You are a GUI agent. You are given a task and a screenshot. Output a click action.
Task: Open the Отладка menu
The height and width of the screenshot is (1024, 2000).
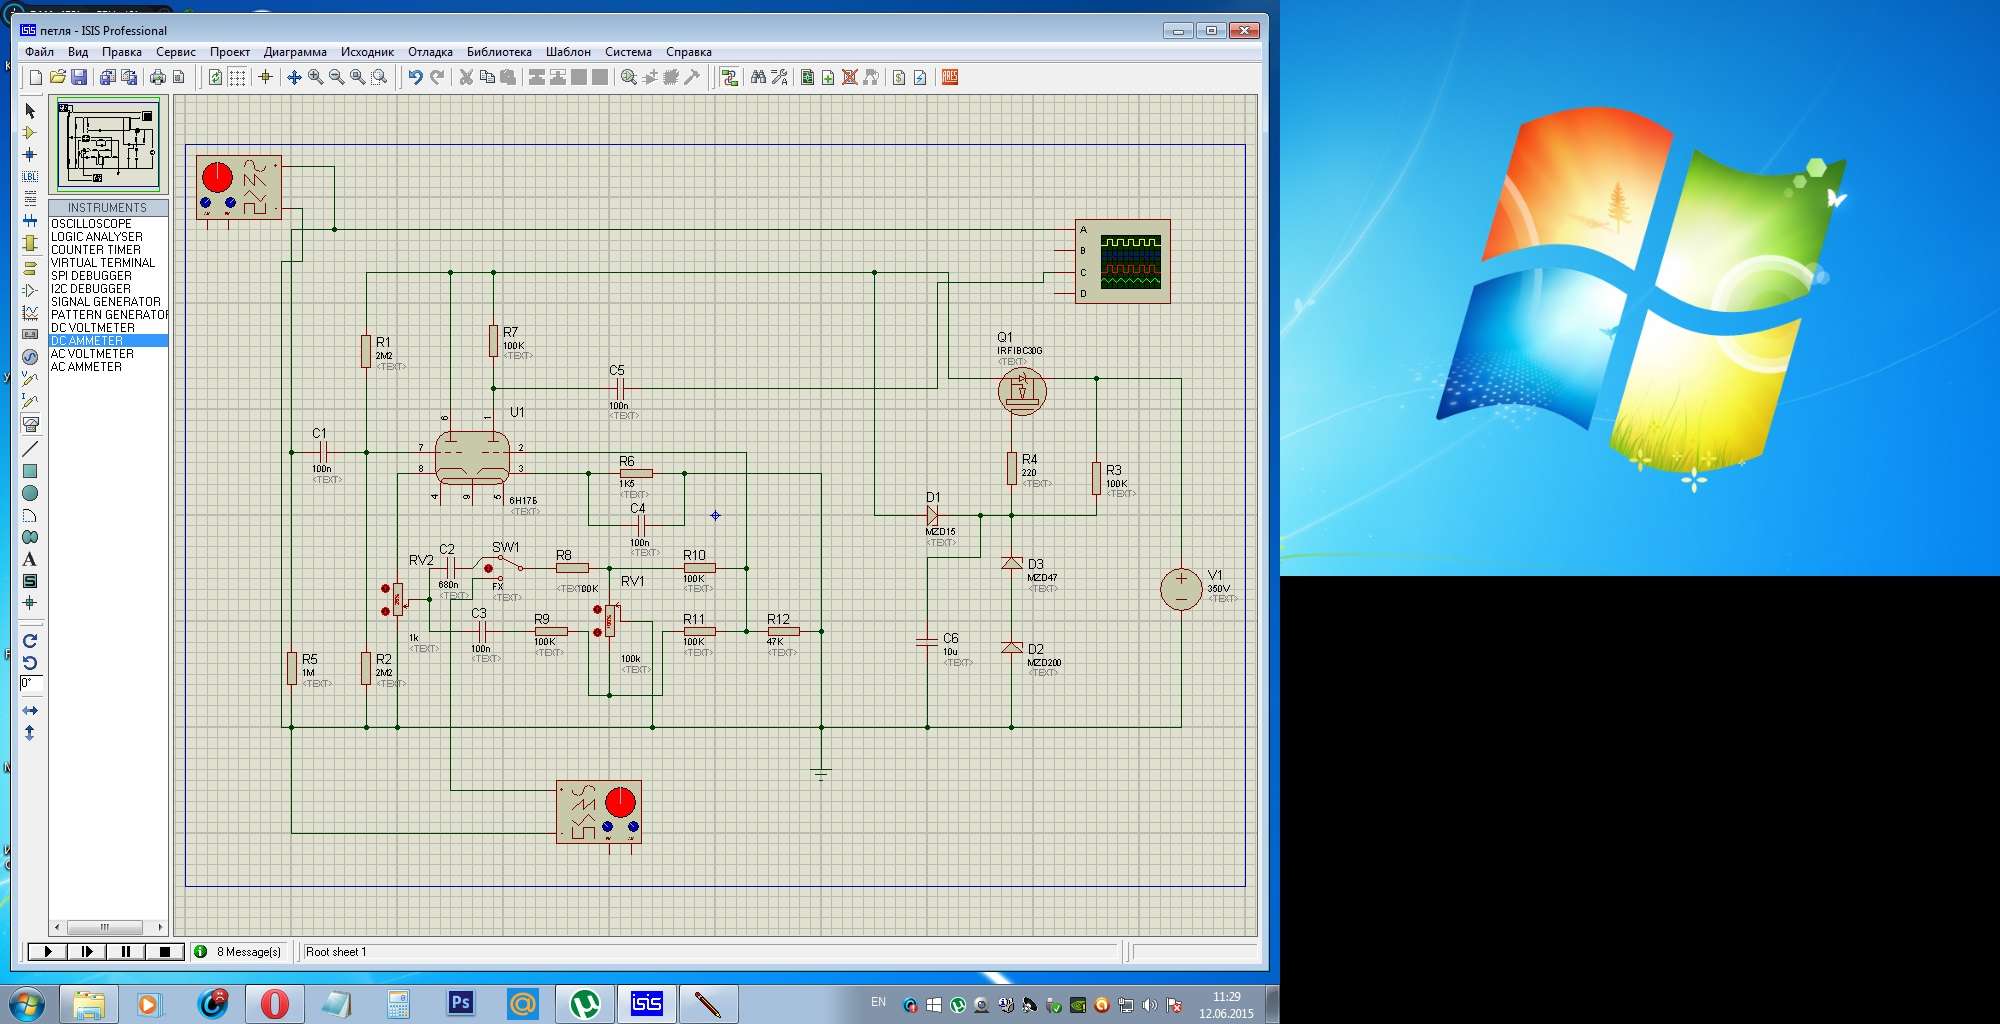(x=430, y=52)
